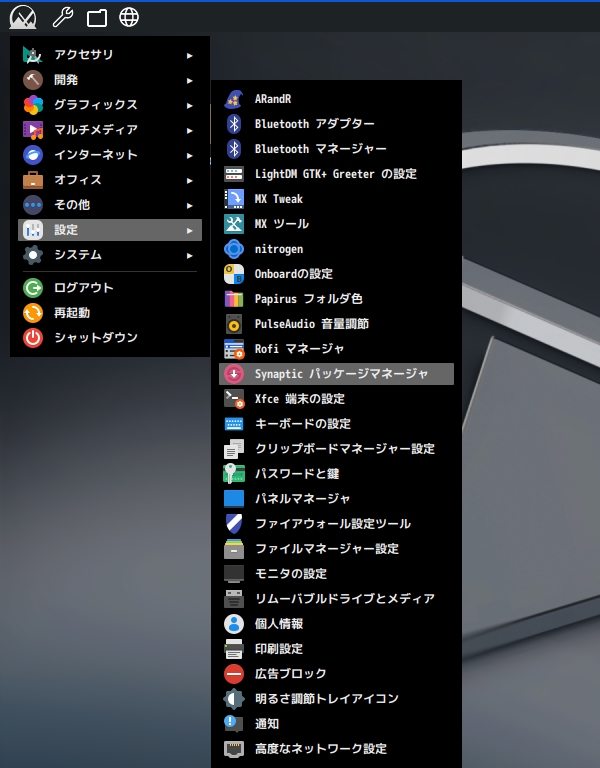The width and height of the screenshot is (600, 768).
Task: Click the マルチメディア film icon
Action: point(33,130)
